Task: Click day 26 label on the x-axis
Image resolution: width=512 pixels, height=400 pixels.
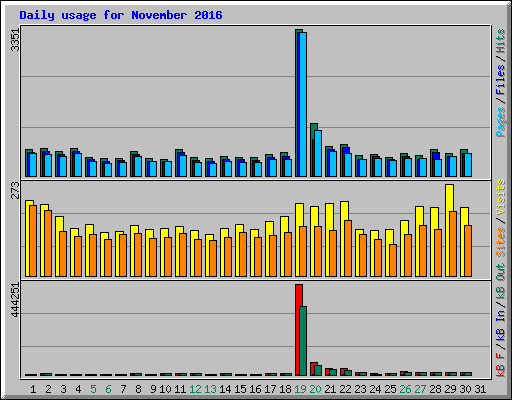Action: [405, 389]
